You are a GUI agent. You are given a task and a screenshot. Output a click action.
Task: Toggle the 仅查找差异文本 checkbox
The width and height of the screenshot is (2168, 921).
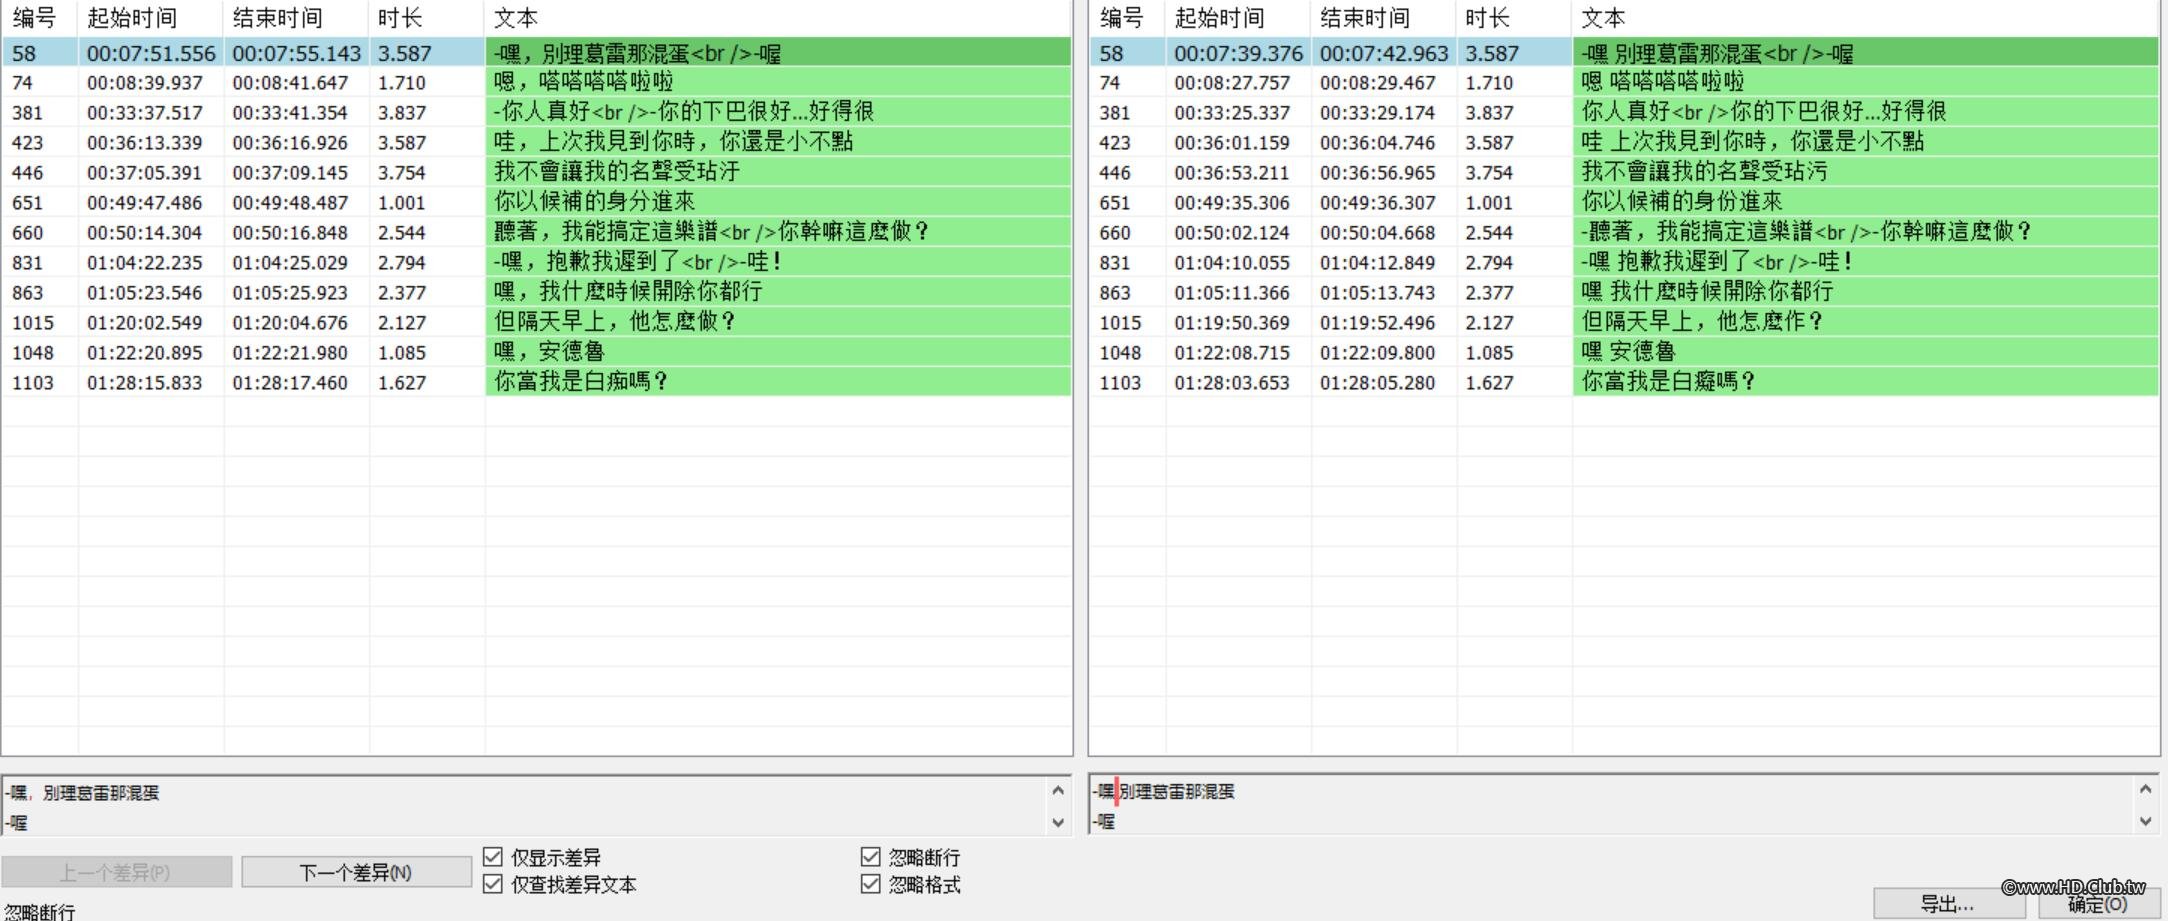[492, 885]
